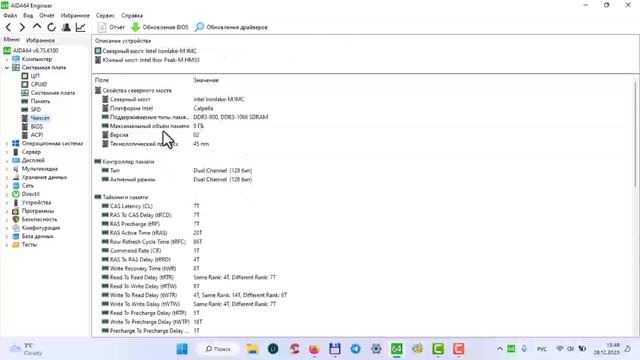Select Северный мост: Intel Ironlake-M IMC device
The image size is (640, 360).
point(146,51)
